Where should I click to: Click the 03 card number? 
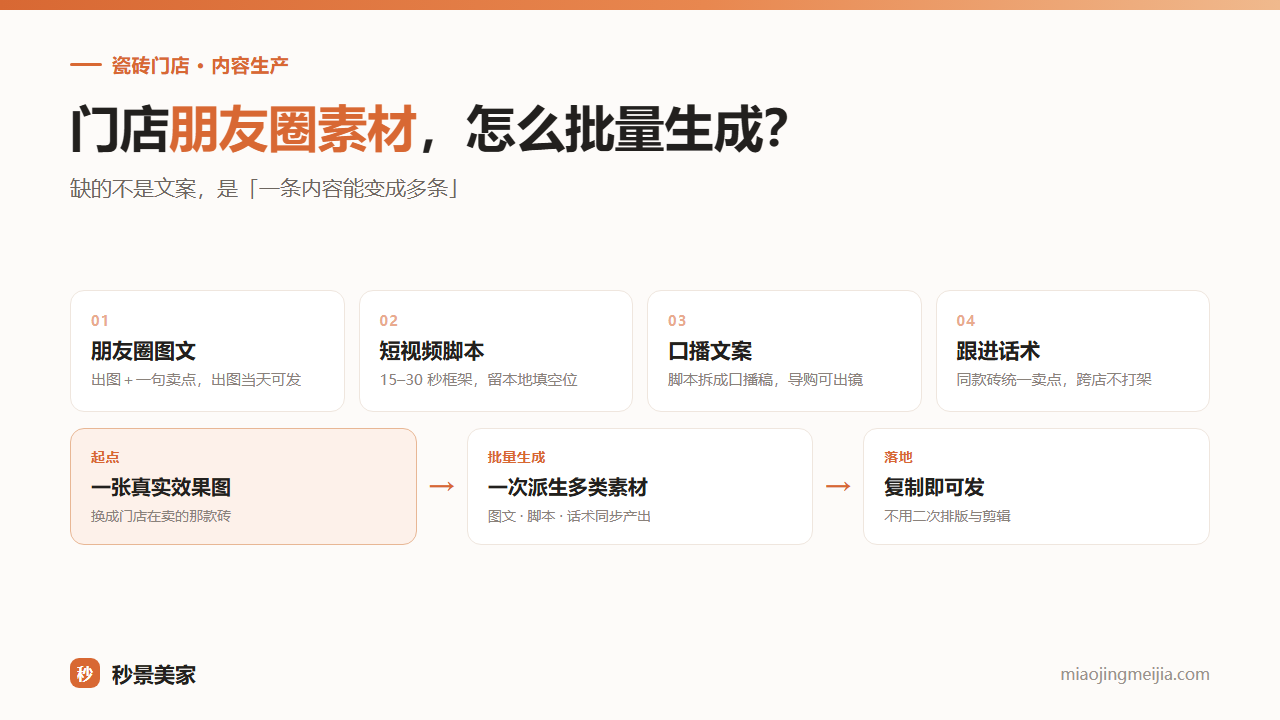pyautogui.click(x=677, y=321)
